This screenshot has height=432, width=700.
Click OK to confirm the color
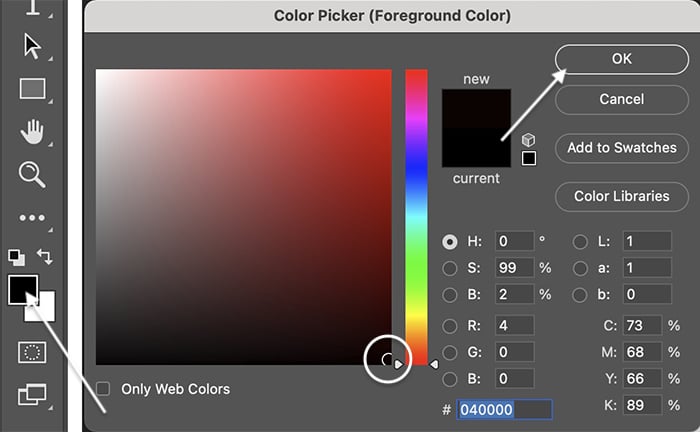coord(622,59)
